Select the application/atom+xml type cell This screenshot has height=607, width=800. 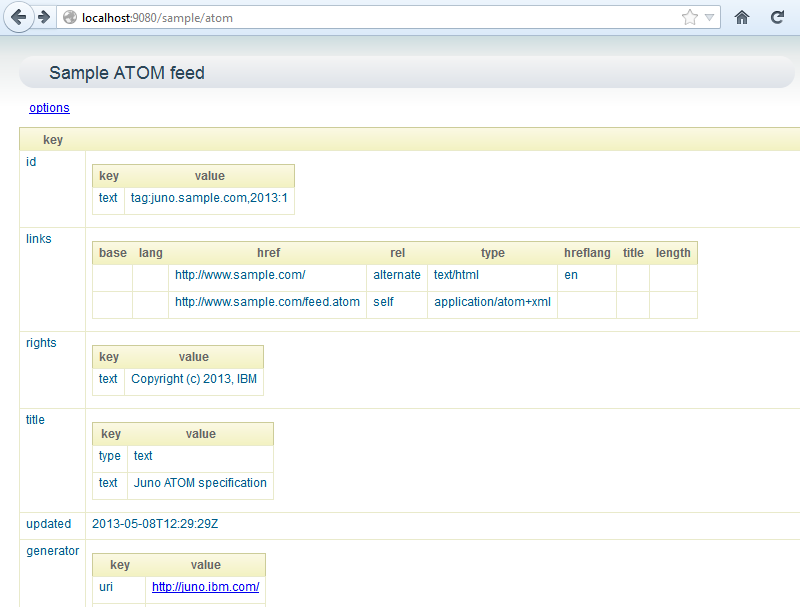[x=492, y=302]
